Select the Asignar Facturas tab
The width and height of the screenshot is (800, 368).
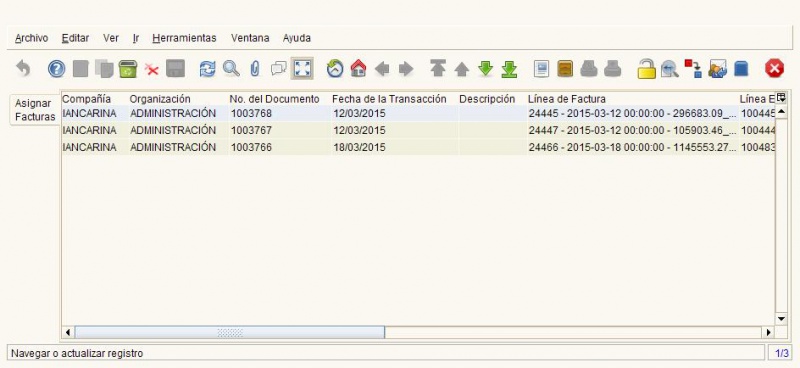coord(35,110)
